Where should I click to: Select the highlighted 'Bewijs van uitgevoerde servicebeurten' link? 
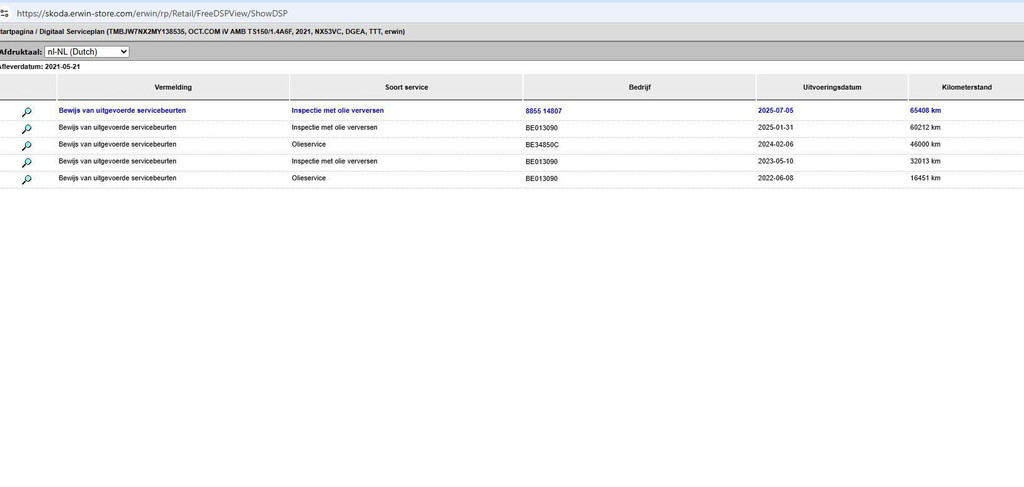(122, 110)
